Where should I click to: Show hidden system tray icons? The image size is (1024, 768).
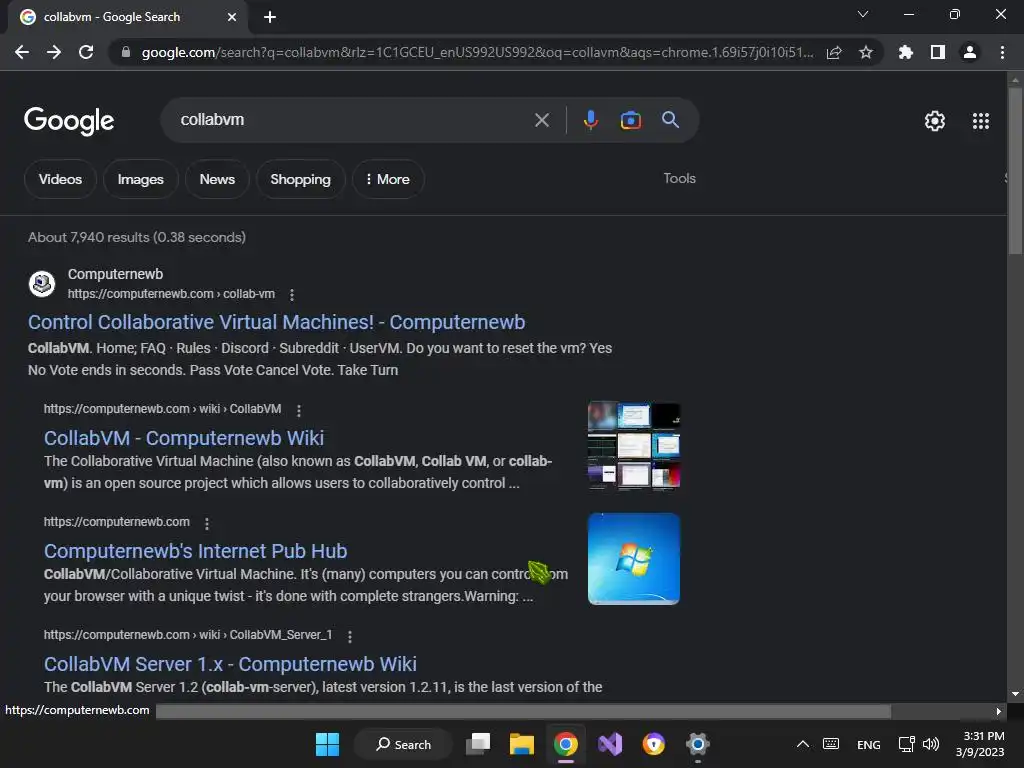(x=803, y=744)
